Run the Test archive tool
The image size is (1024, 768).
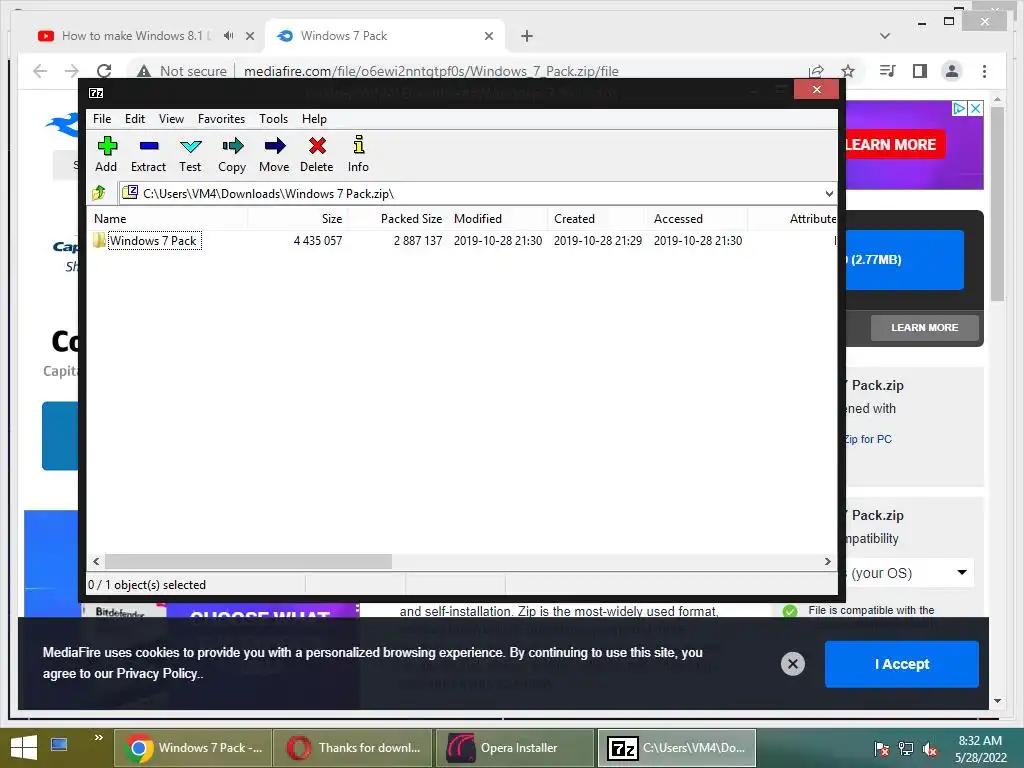pyautogui.click(x=190, y=154)
